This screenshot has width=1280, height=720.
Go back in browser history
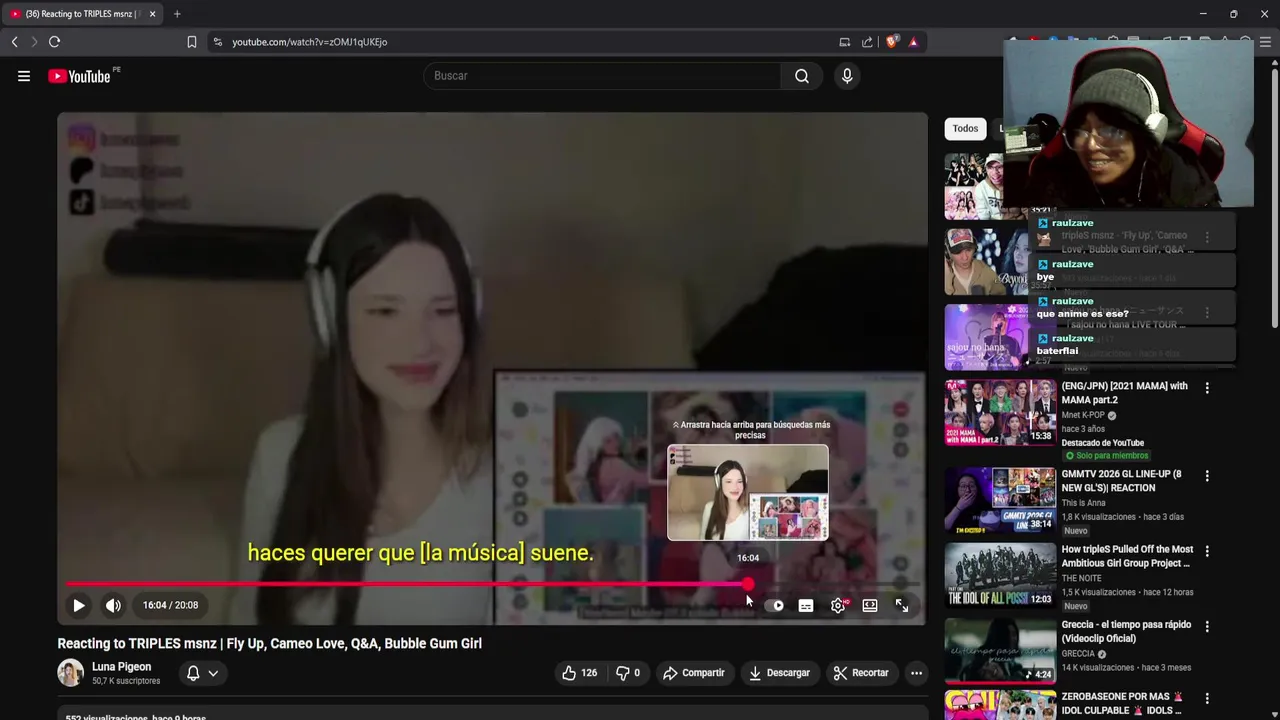point(14,42)
